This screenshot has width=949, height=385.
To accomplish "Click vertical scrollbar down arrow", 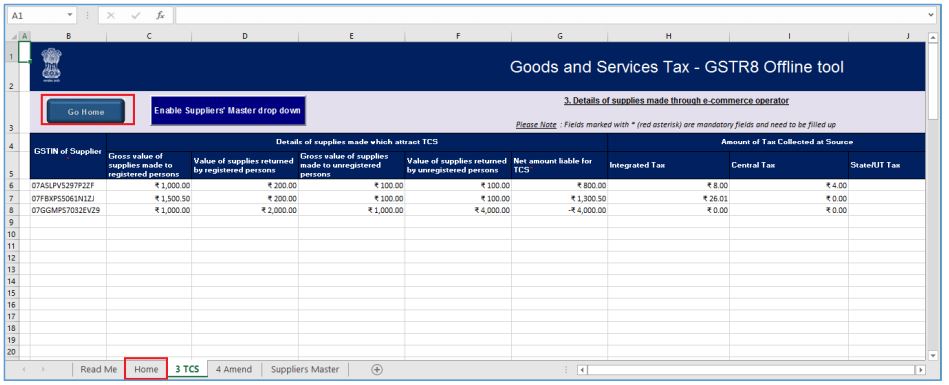I will click(x=932, y=355).
